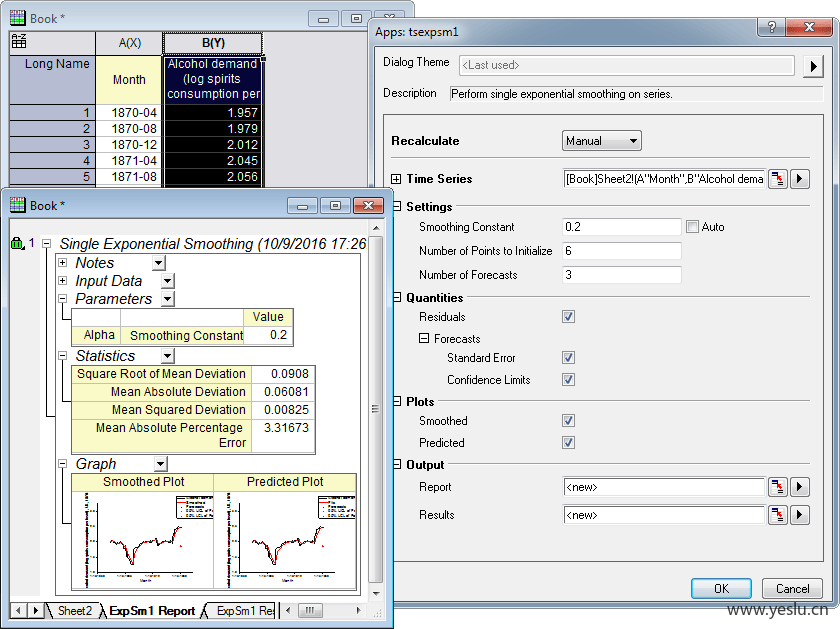Open the Time Series flyout arrow button

coord(800,178)
